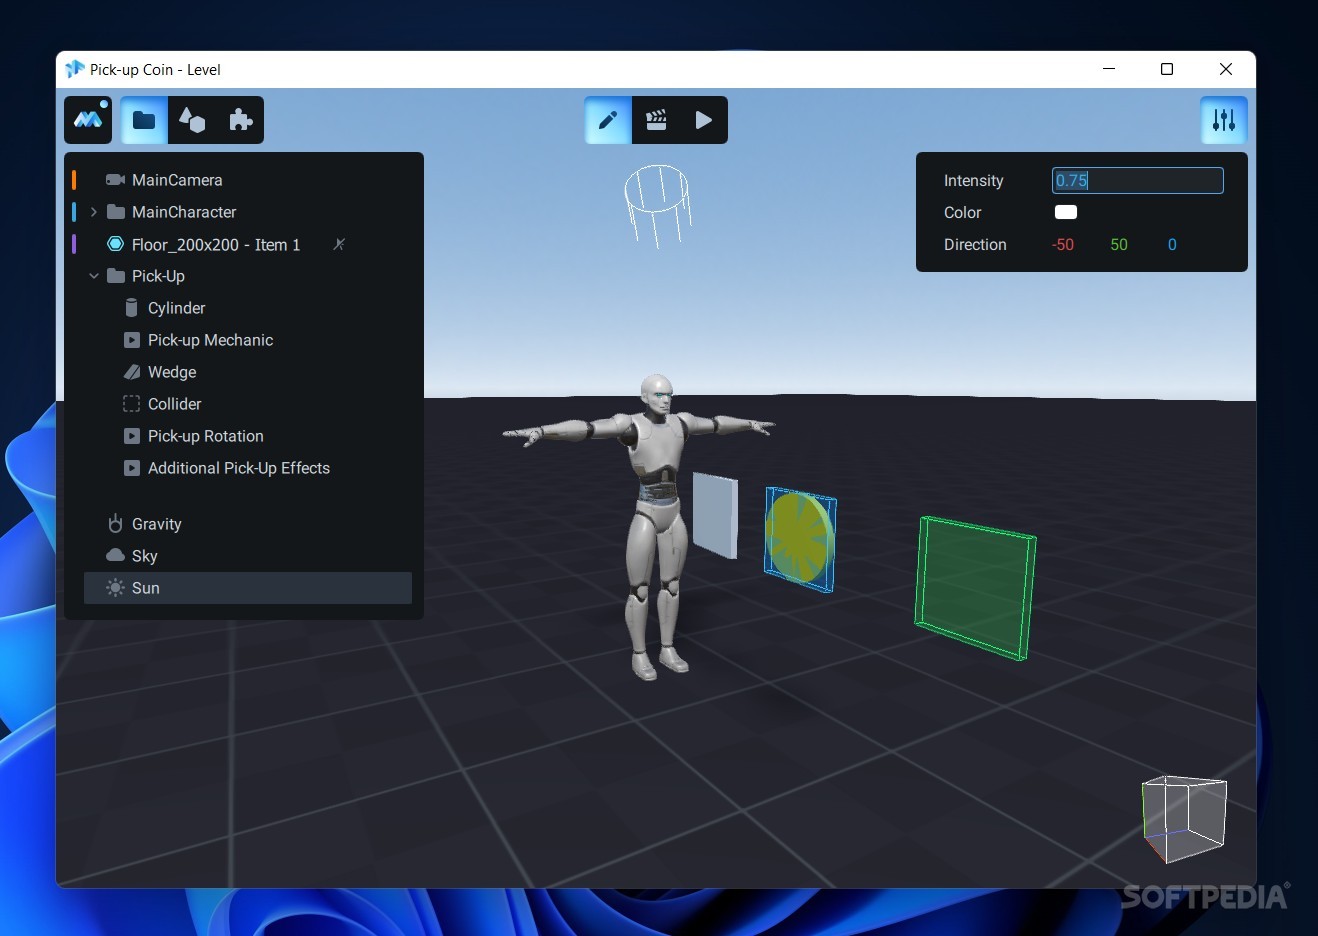Select the white camera wireframe gizmo
Viewport: 1318px width, 936px height.
(x=657, y=205)
